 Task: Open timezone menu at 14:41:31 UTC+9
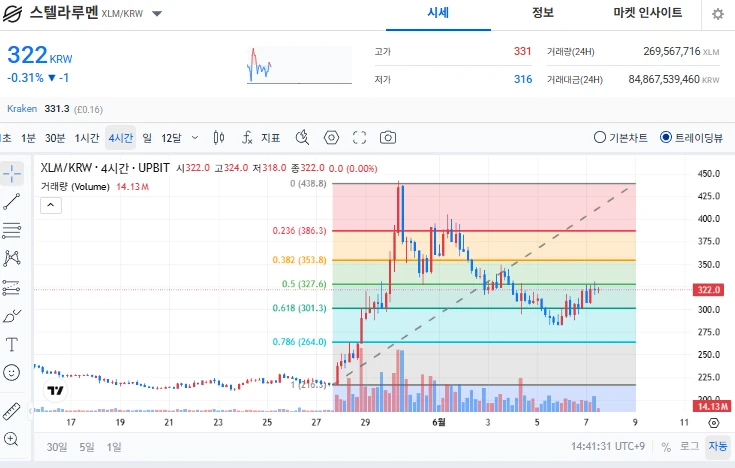tap(608, 446)
